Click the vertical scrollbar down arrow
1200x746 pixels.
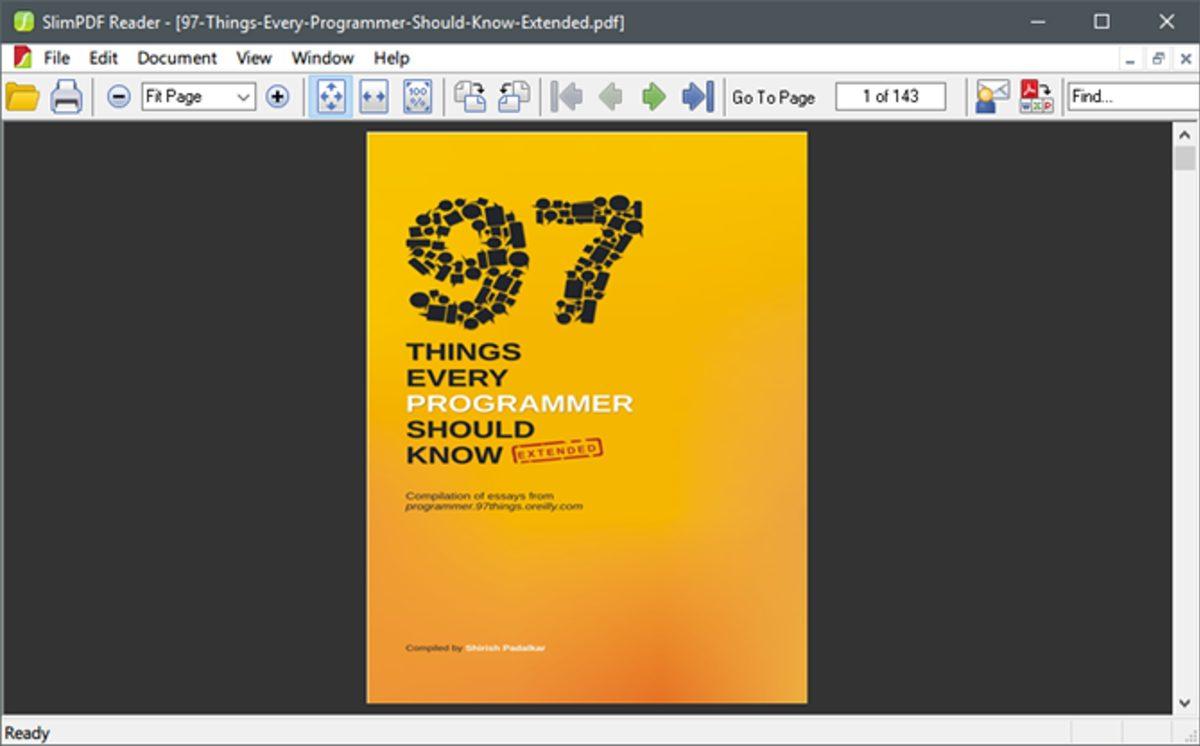point(1185,702)
